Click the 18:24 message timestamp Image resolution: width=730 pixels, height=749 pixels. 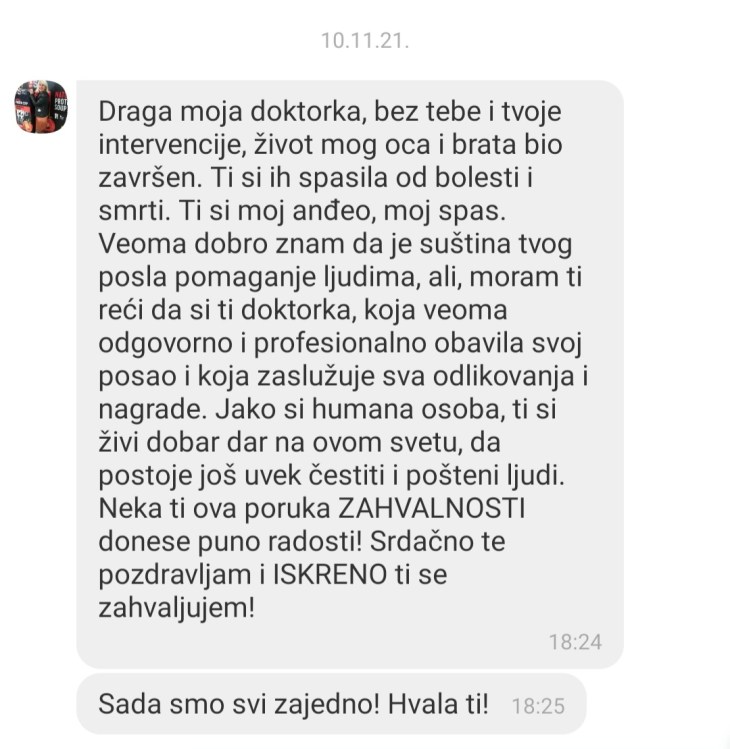575,642
